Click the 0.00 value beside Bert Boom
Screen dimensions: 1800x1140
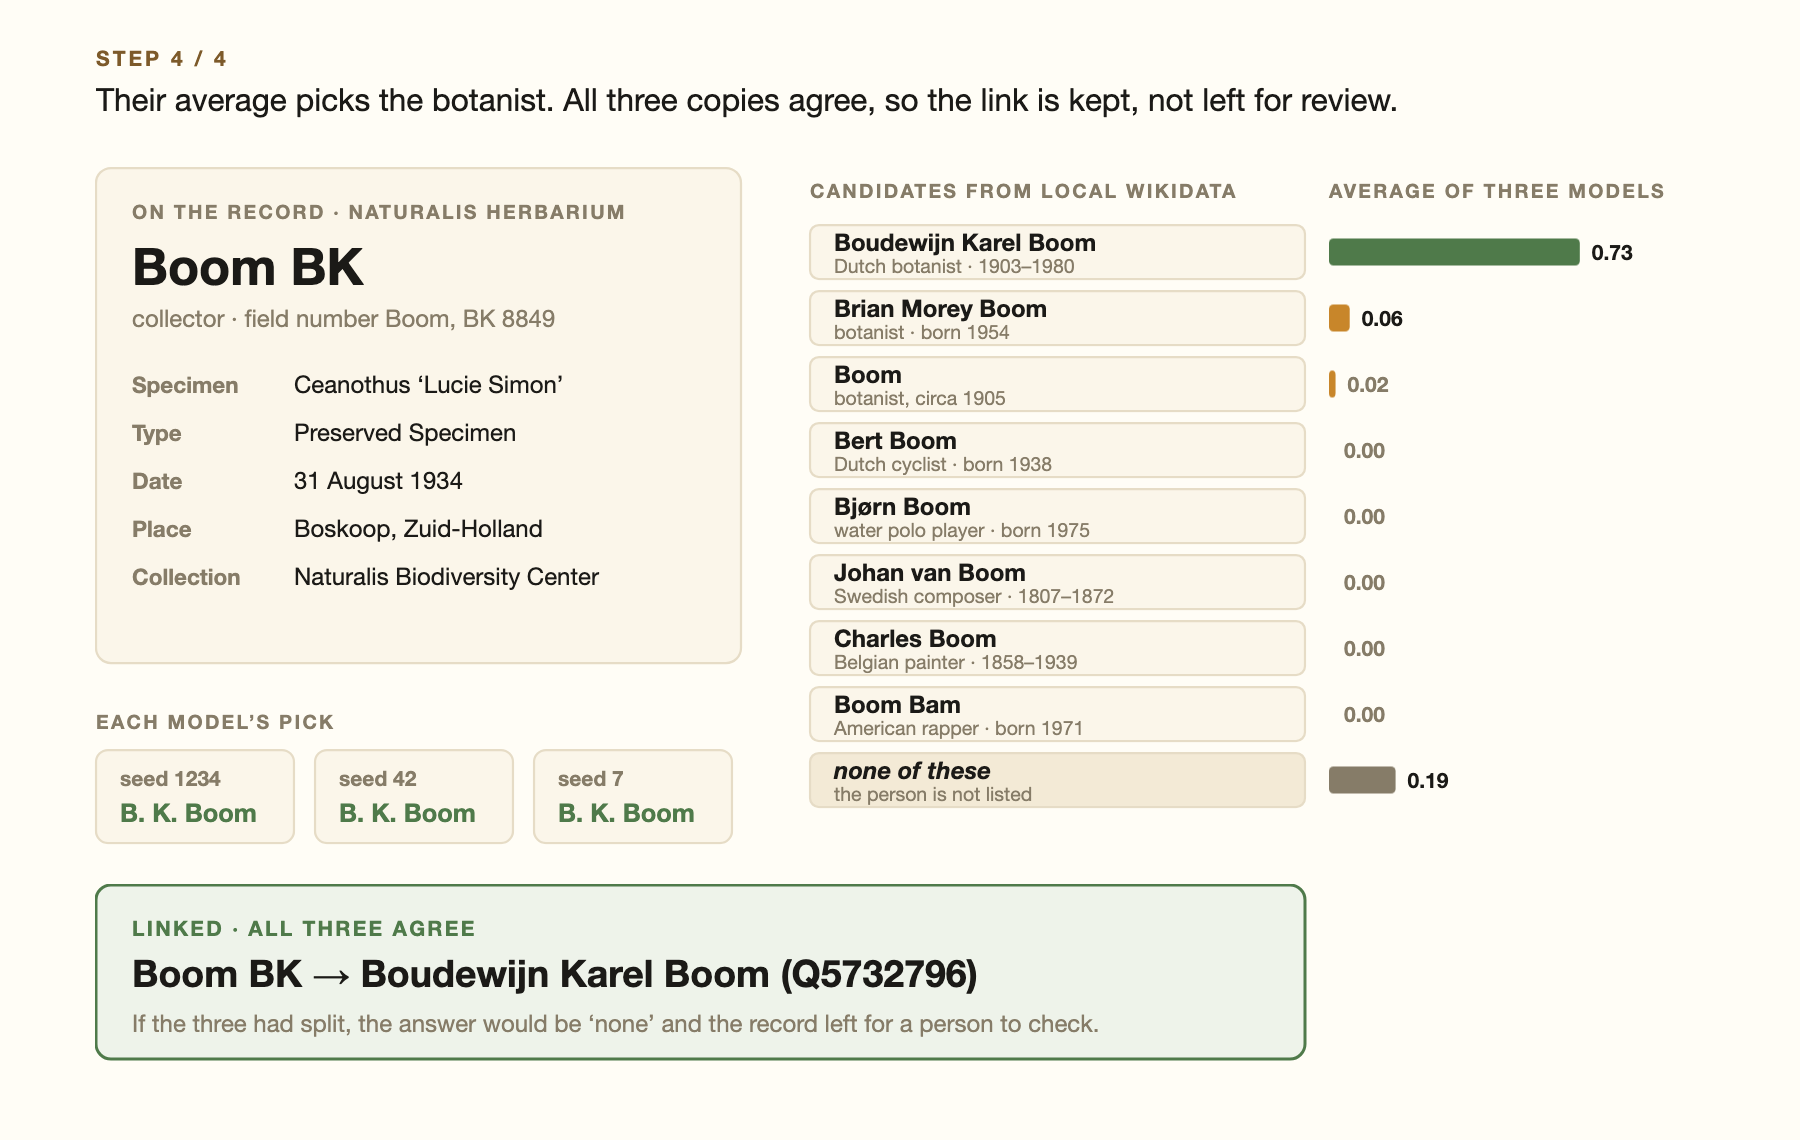coord(1364,451)
